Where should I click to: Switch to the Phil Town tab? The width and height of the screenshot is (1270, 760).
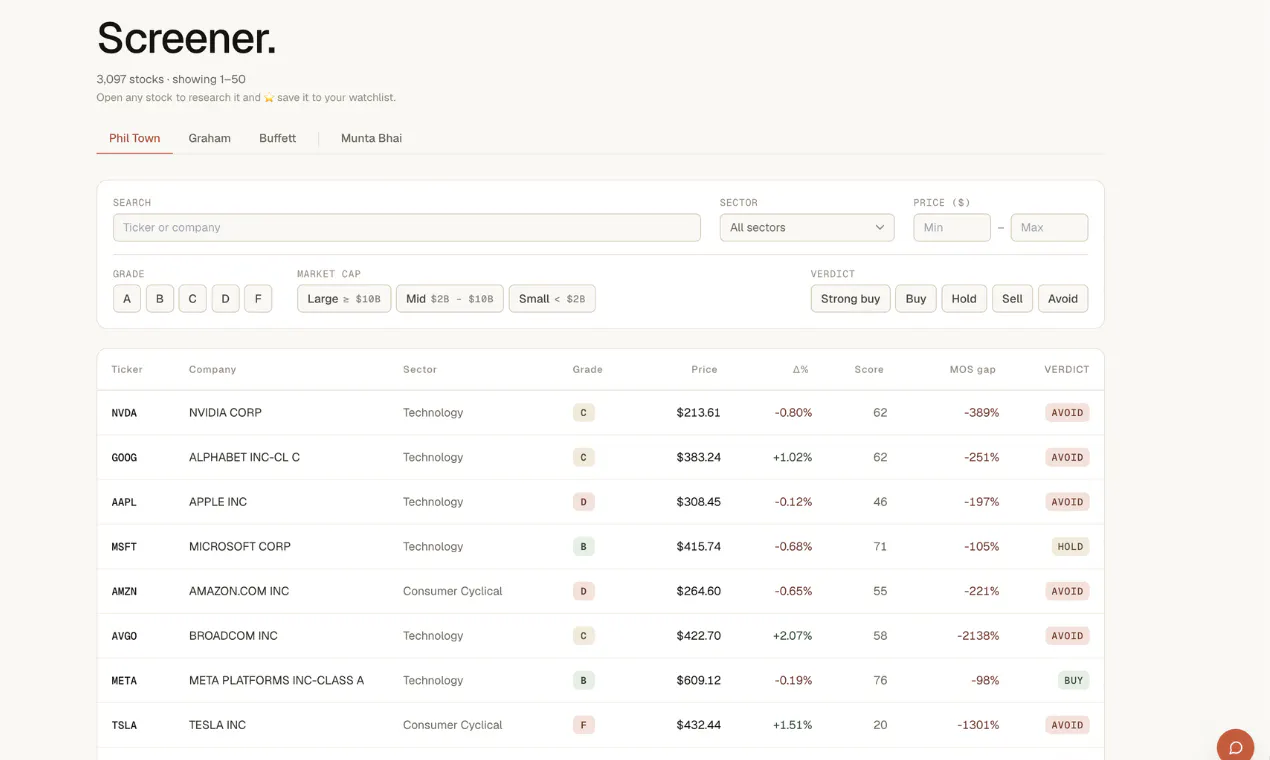coord(134,138)
